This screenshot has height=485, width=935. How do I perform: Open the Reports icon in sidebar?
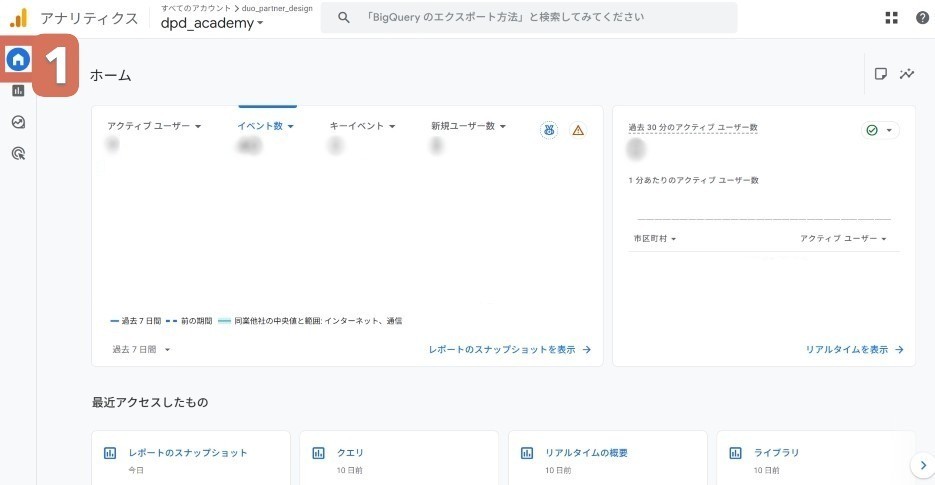pyautogui.click(x=18, y=91)
